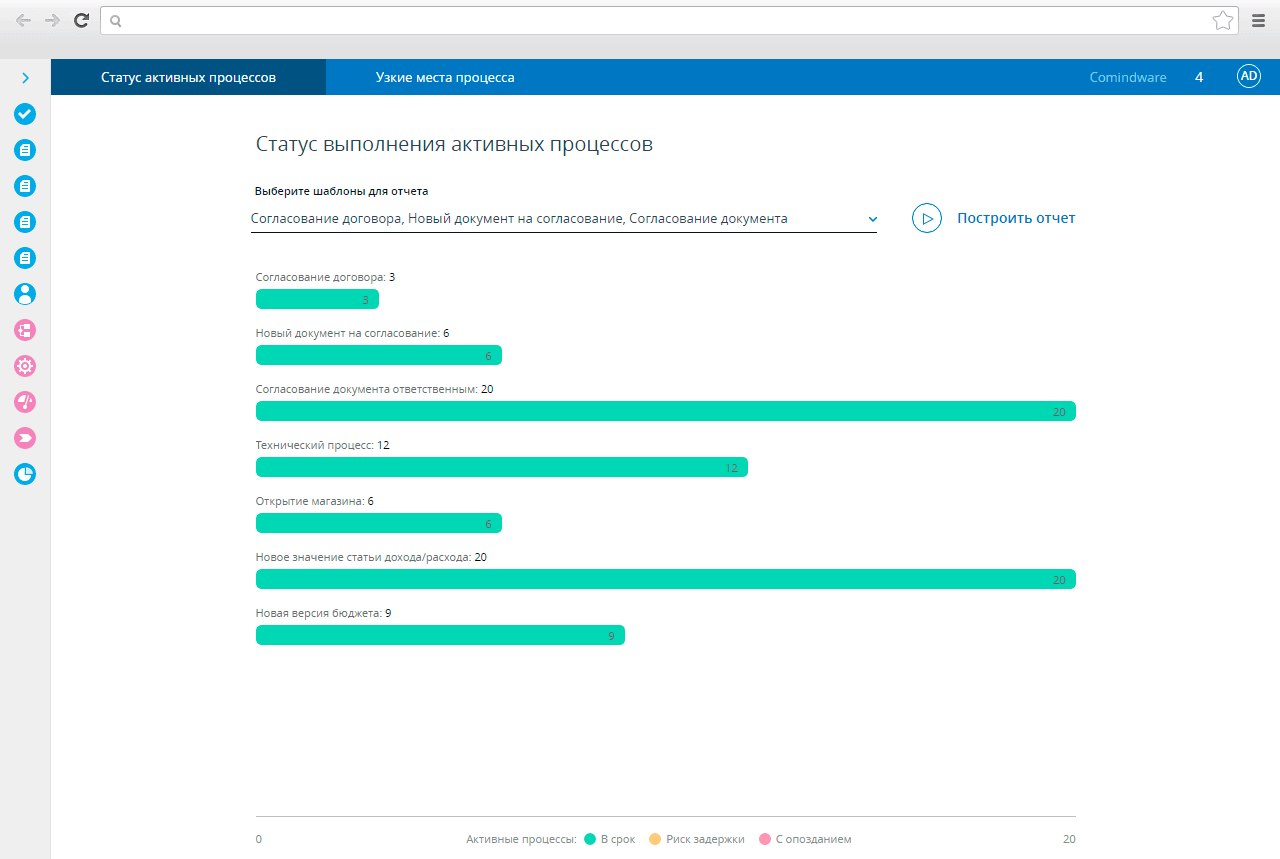Open the pink gear settings icon

(25, 366)
